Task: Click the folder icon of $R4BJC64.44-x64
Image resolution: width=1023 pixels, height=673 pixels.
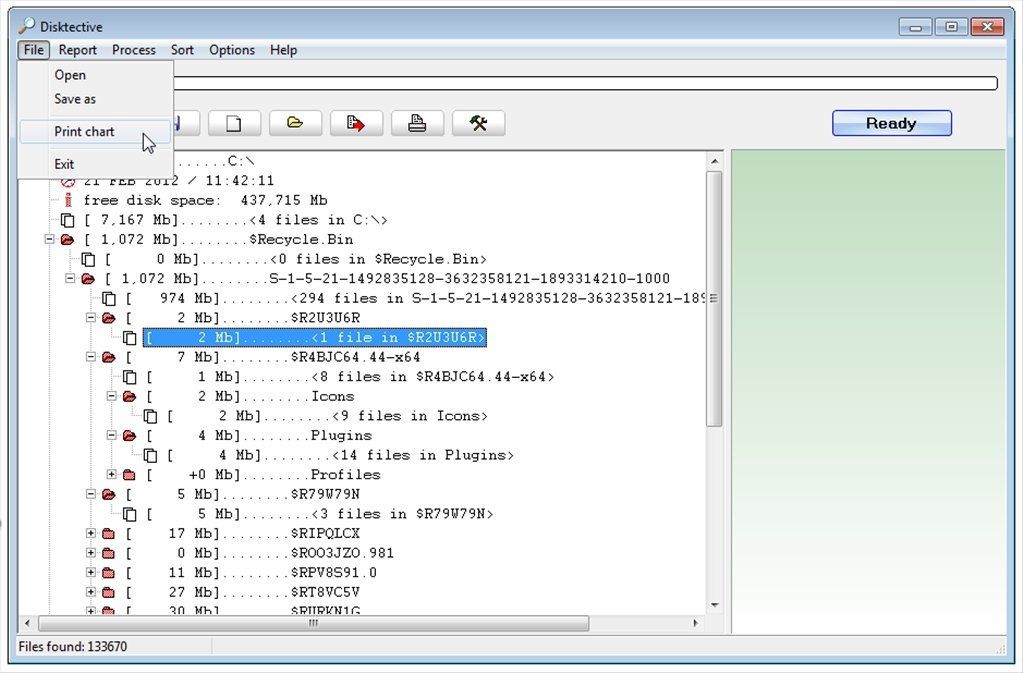Action: (109, 357)
